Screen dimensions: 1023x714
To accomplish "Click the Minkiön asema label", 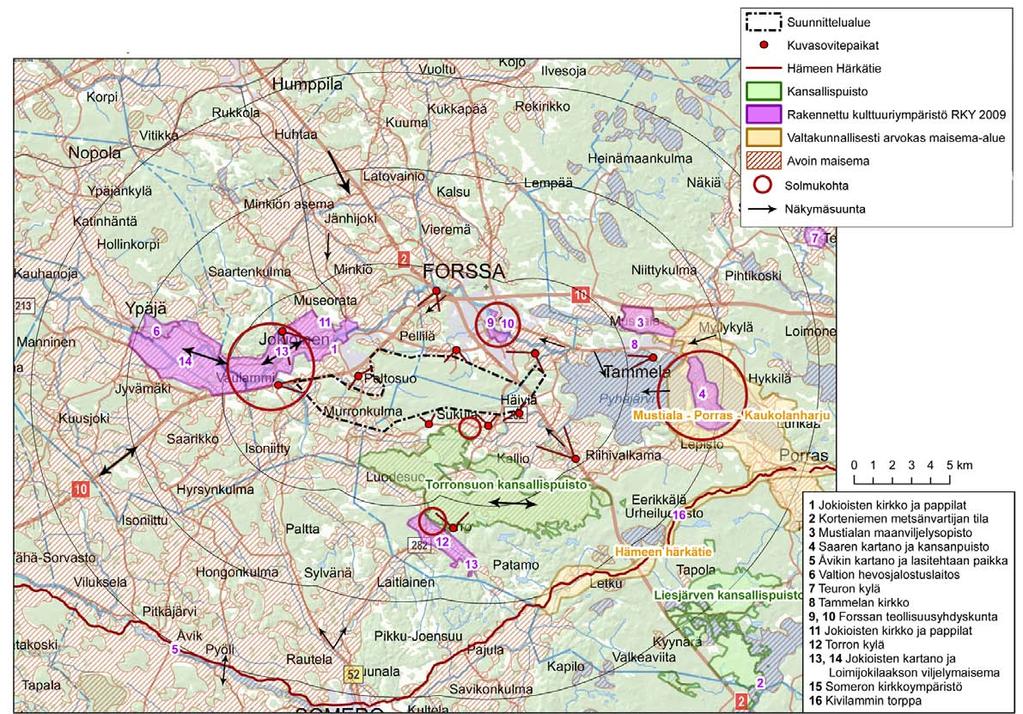I will point(288,204).
